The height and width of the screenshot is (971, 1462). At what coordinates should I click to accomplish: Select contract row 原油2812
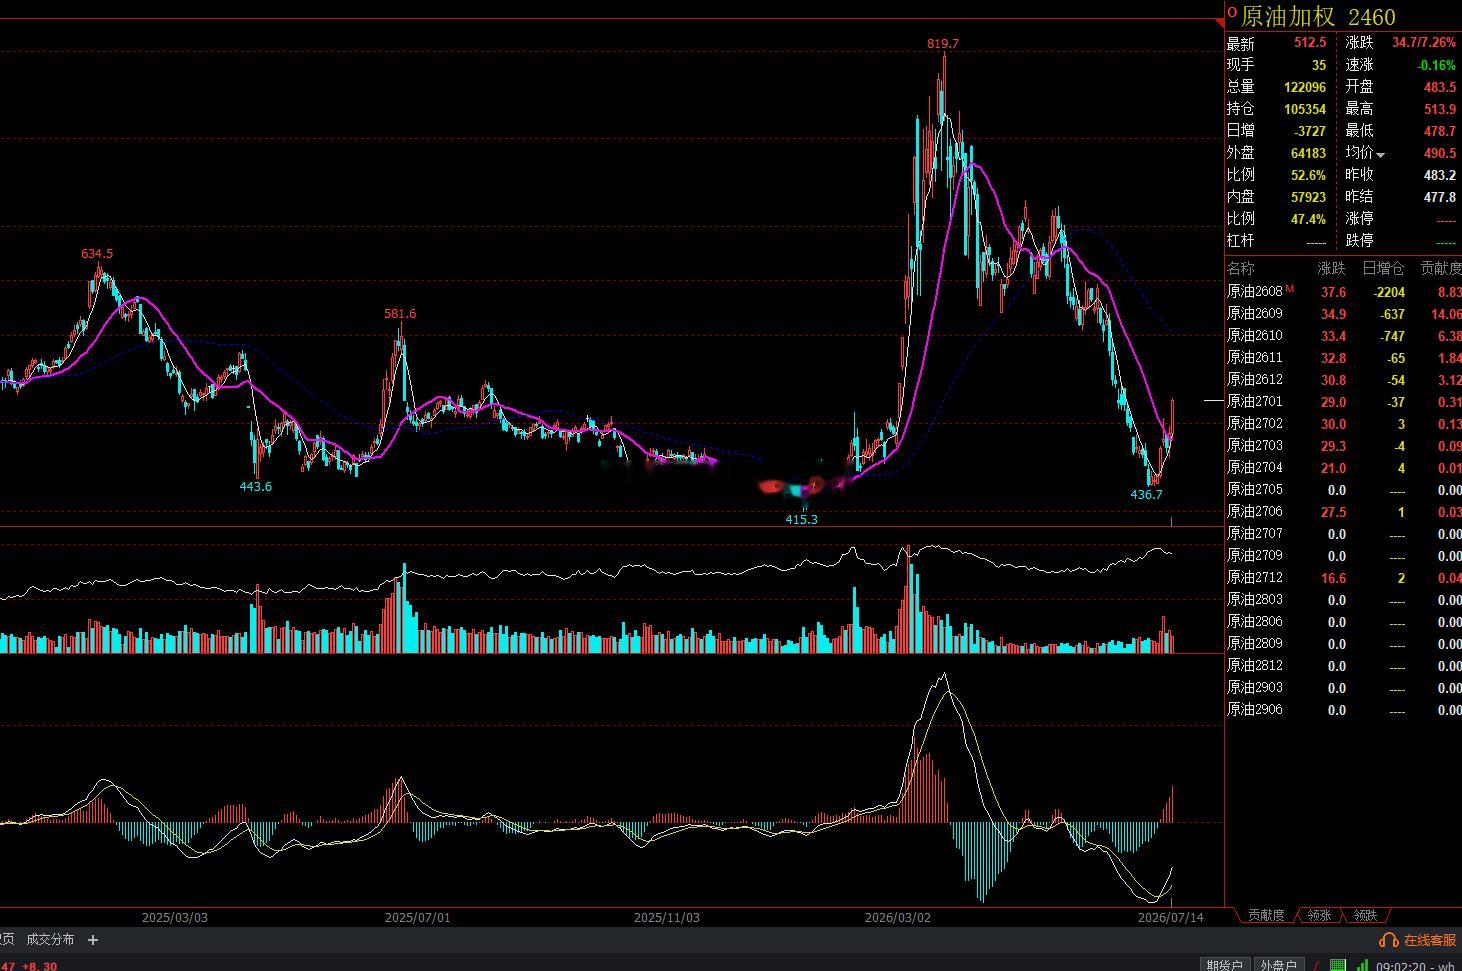click(1344, 666)
